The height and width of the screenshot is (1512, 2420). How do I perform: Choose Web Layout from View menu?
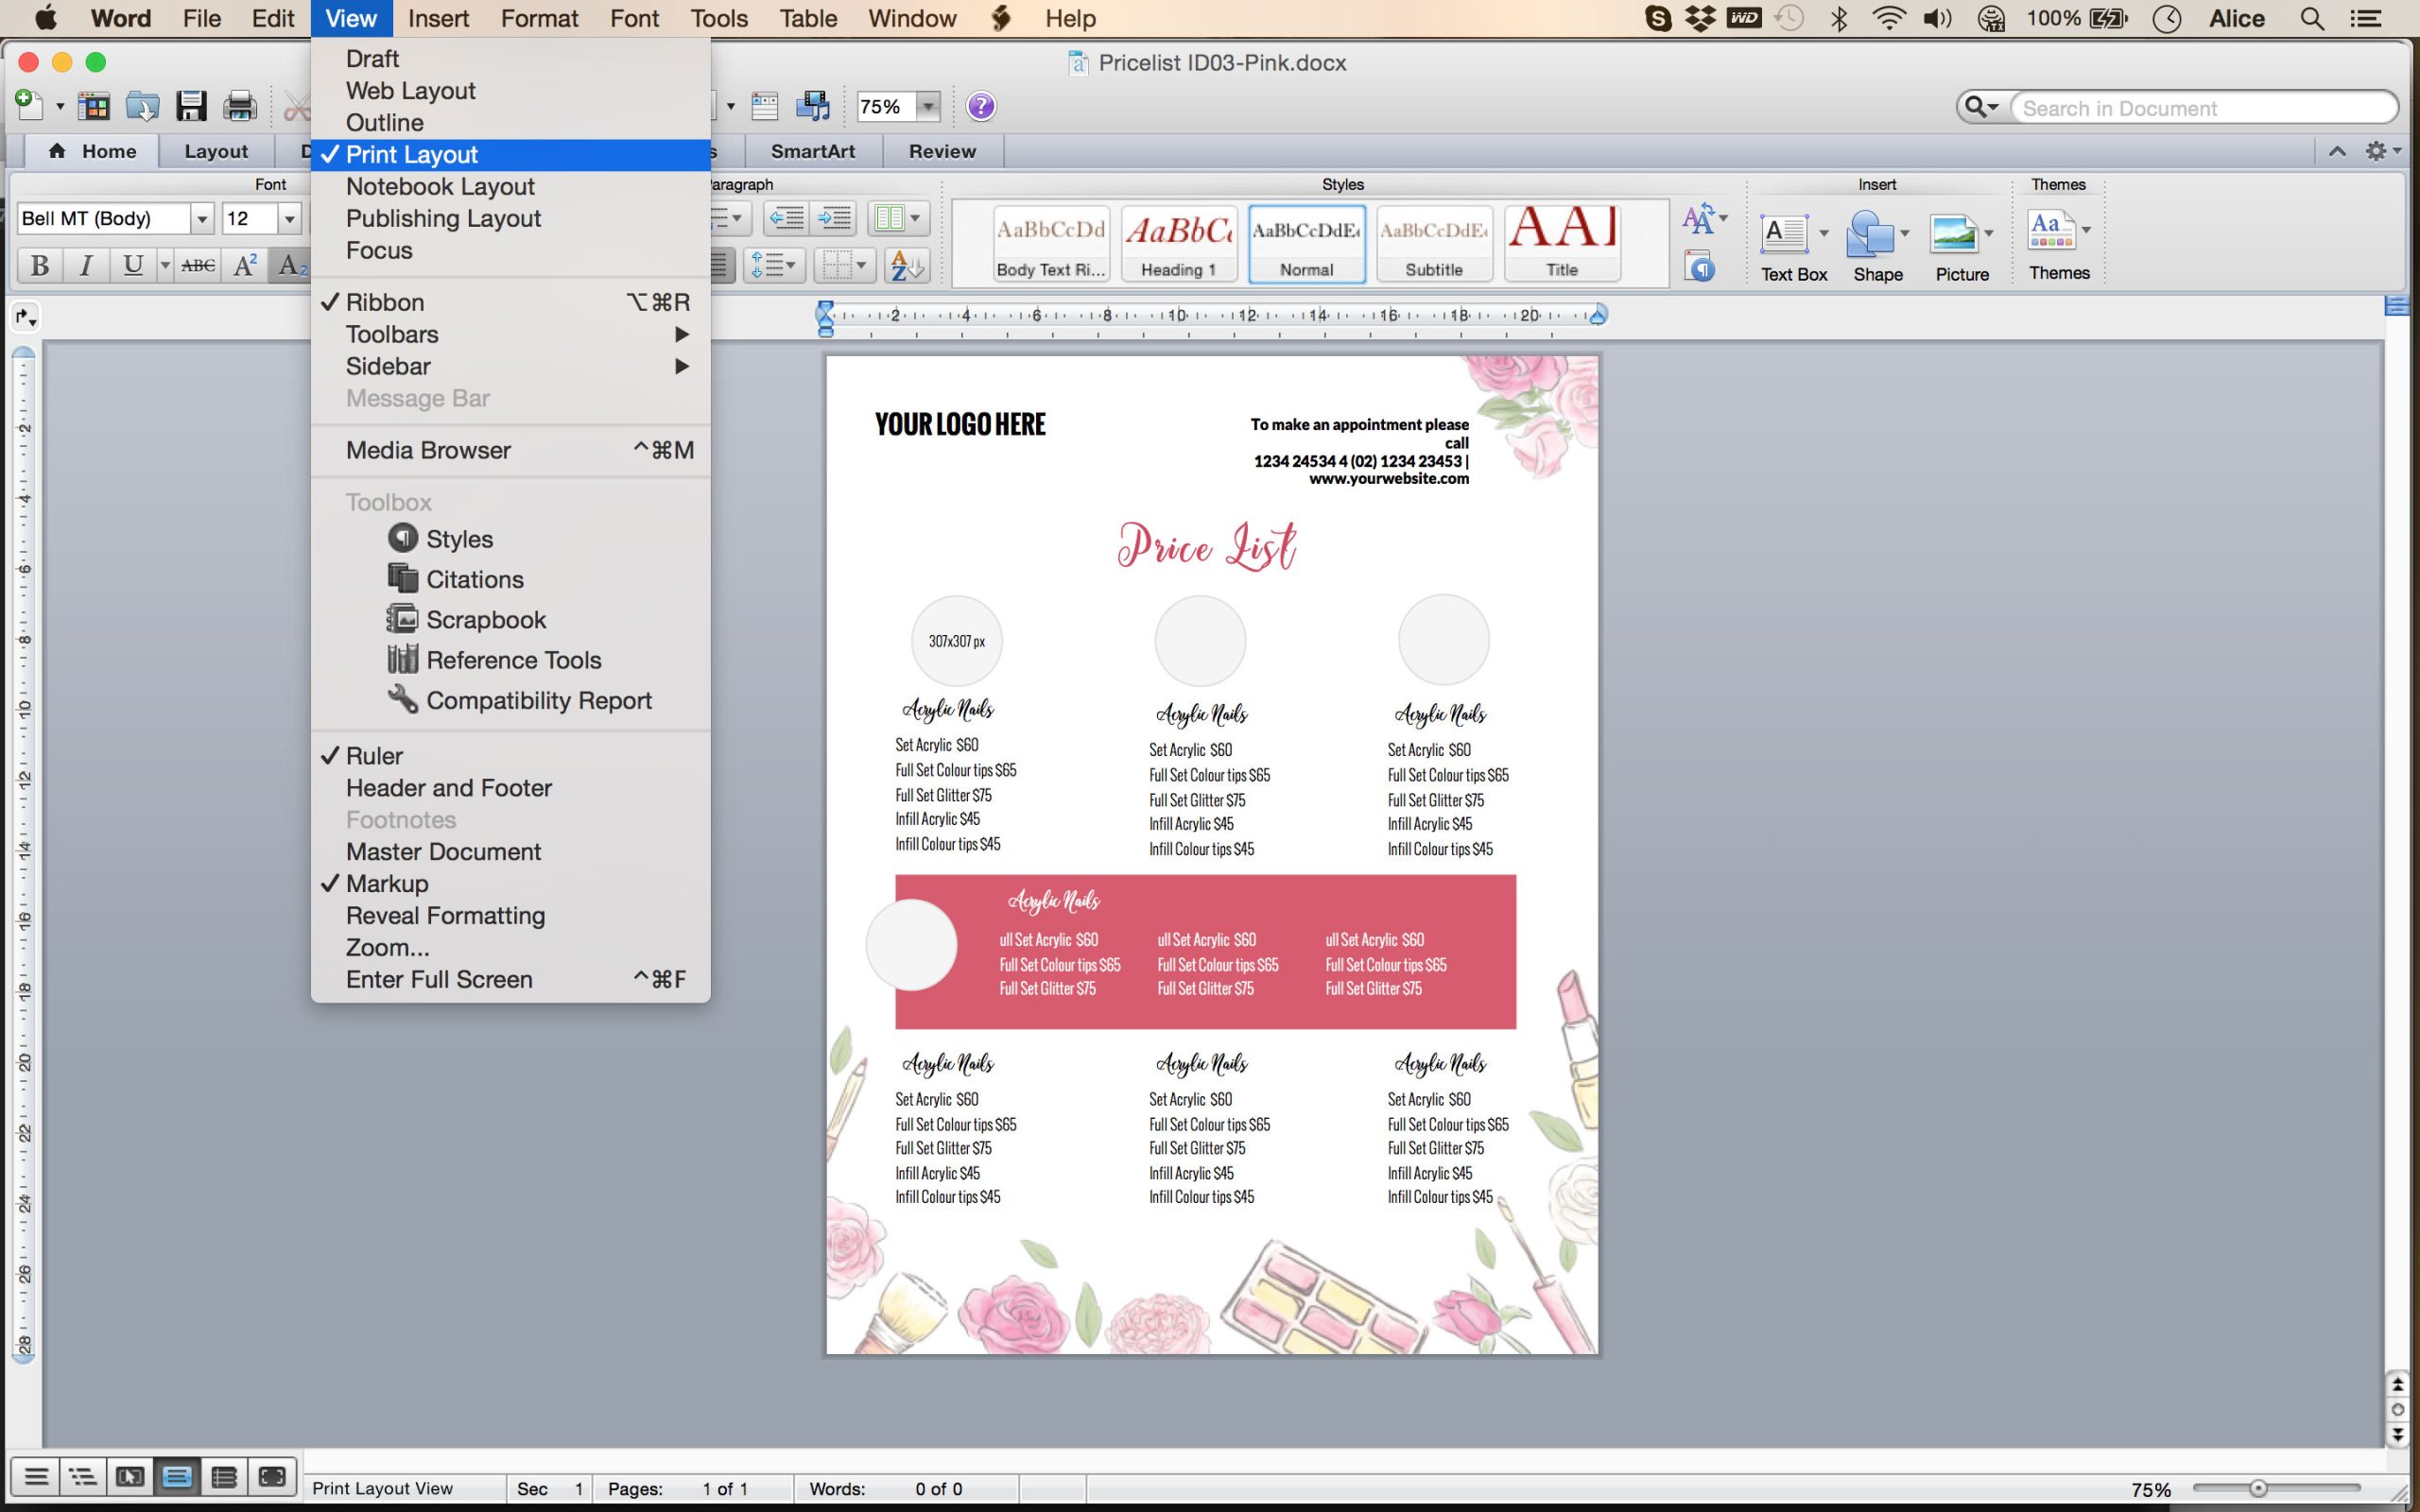tap(510, 91)
